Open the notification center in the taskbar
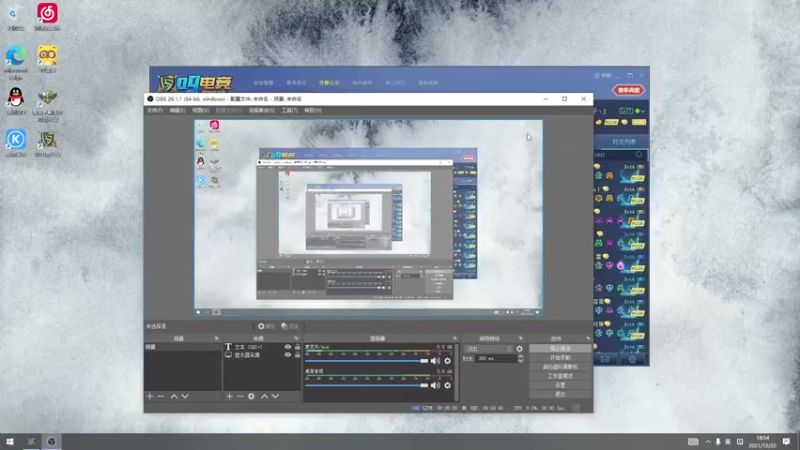This screenshot has height=450, width=800. (x=786, y=442)
